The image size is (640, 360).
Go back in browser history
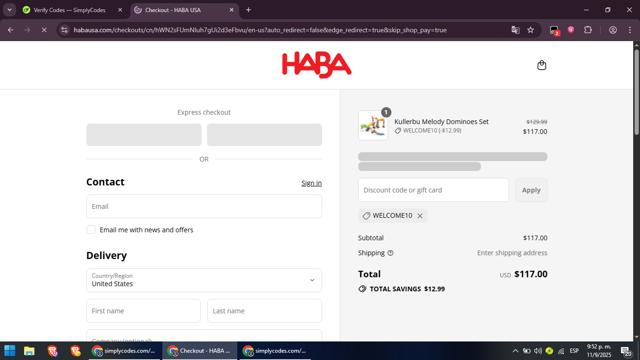click(x=11, y=30)
